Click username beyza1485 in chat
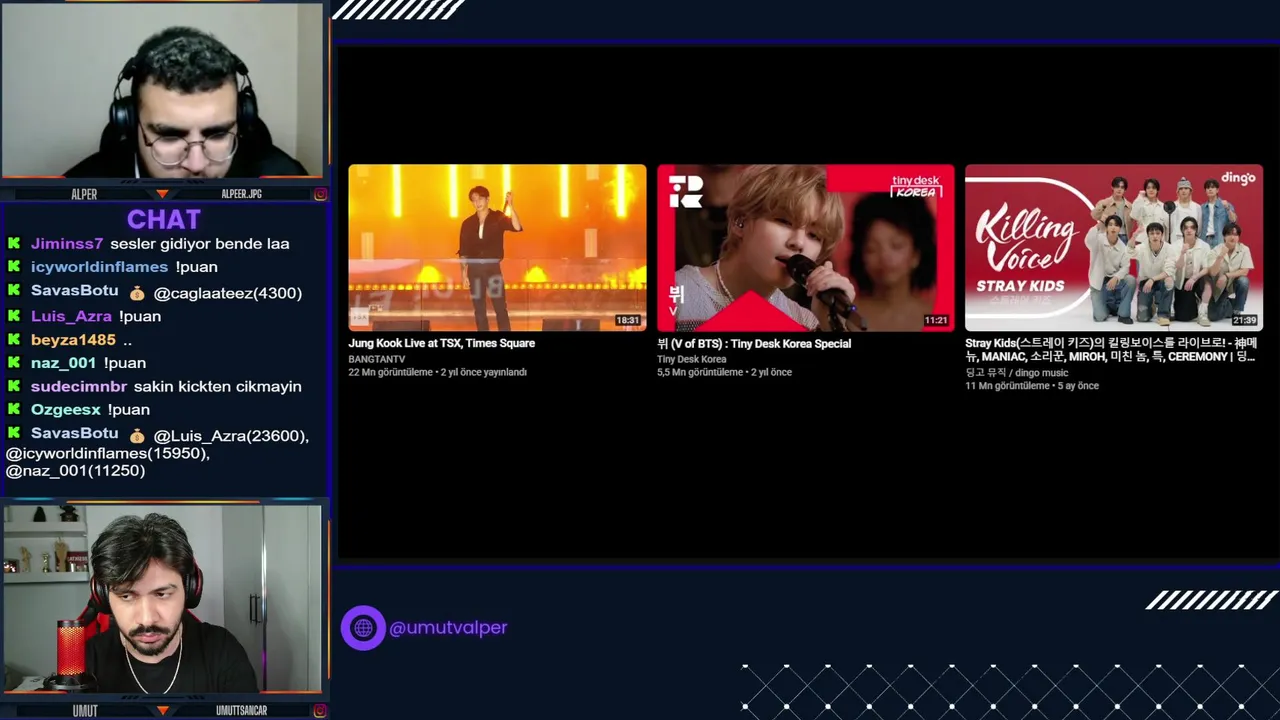1280x720 pixels. coord(73,340)
